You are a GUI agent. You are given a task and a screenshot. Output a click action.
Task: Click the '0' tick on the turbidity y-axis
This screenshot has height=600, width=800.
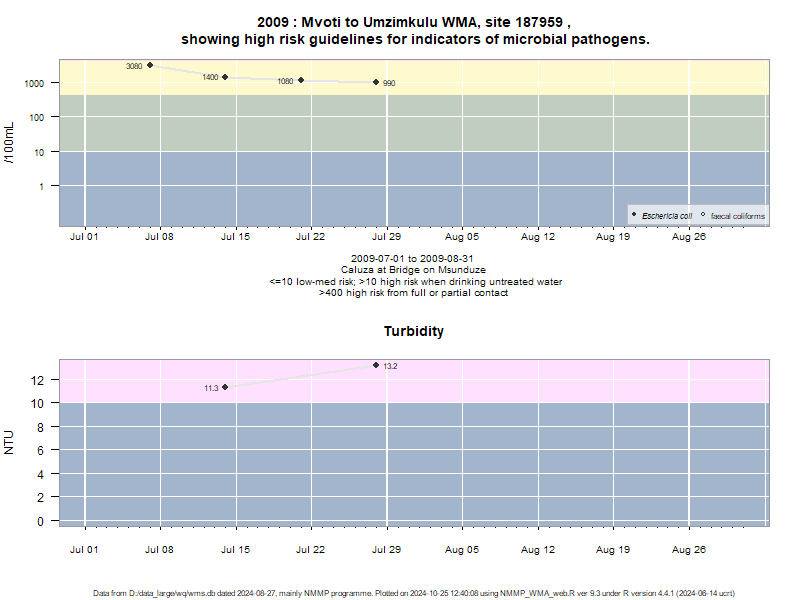tap(40, 521)
